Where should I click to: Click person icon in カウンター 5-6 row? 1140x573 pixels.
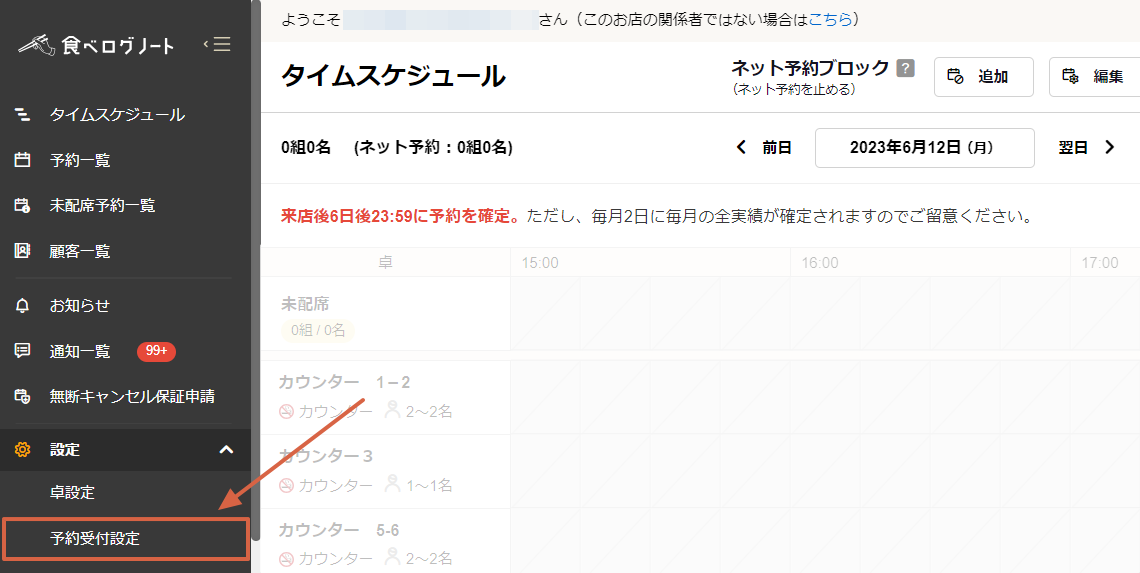click(393, 557)
